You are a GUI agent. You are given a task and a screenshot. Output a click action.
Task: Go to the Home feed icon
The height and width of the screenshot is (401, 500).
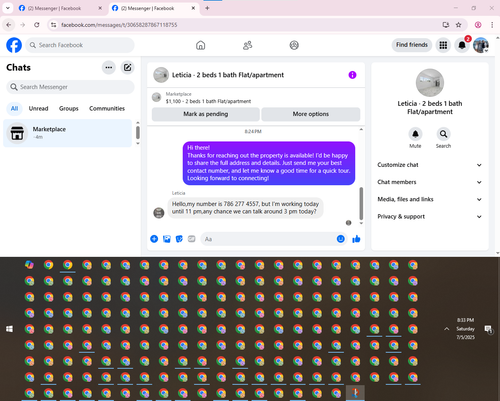[x=200, y=45]
